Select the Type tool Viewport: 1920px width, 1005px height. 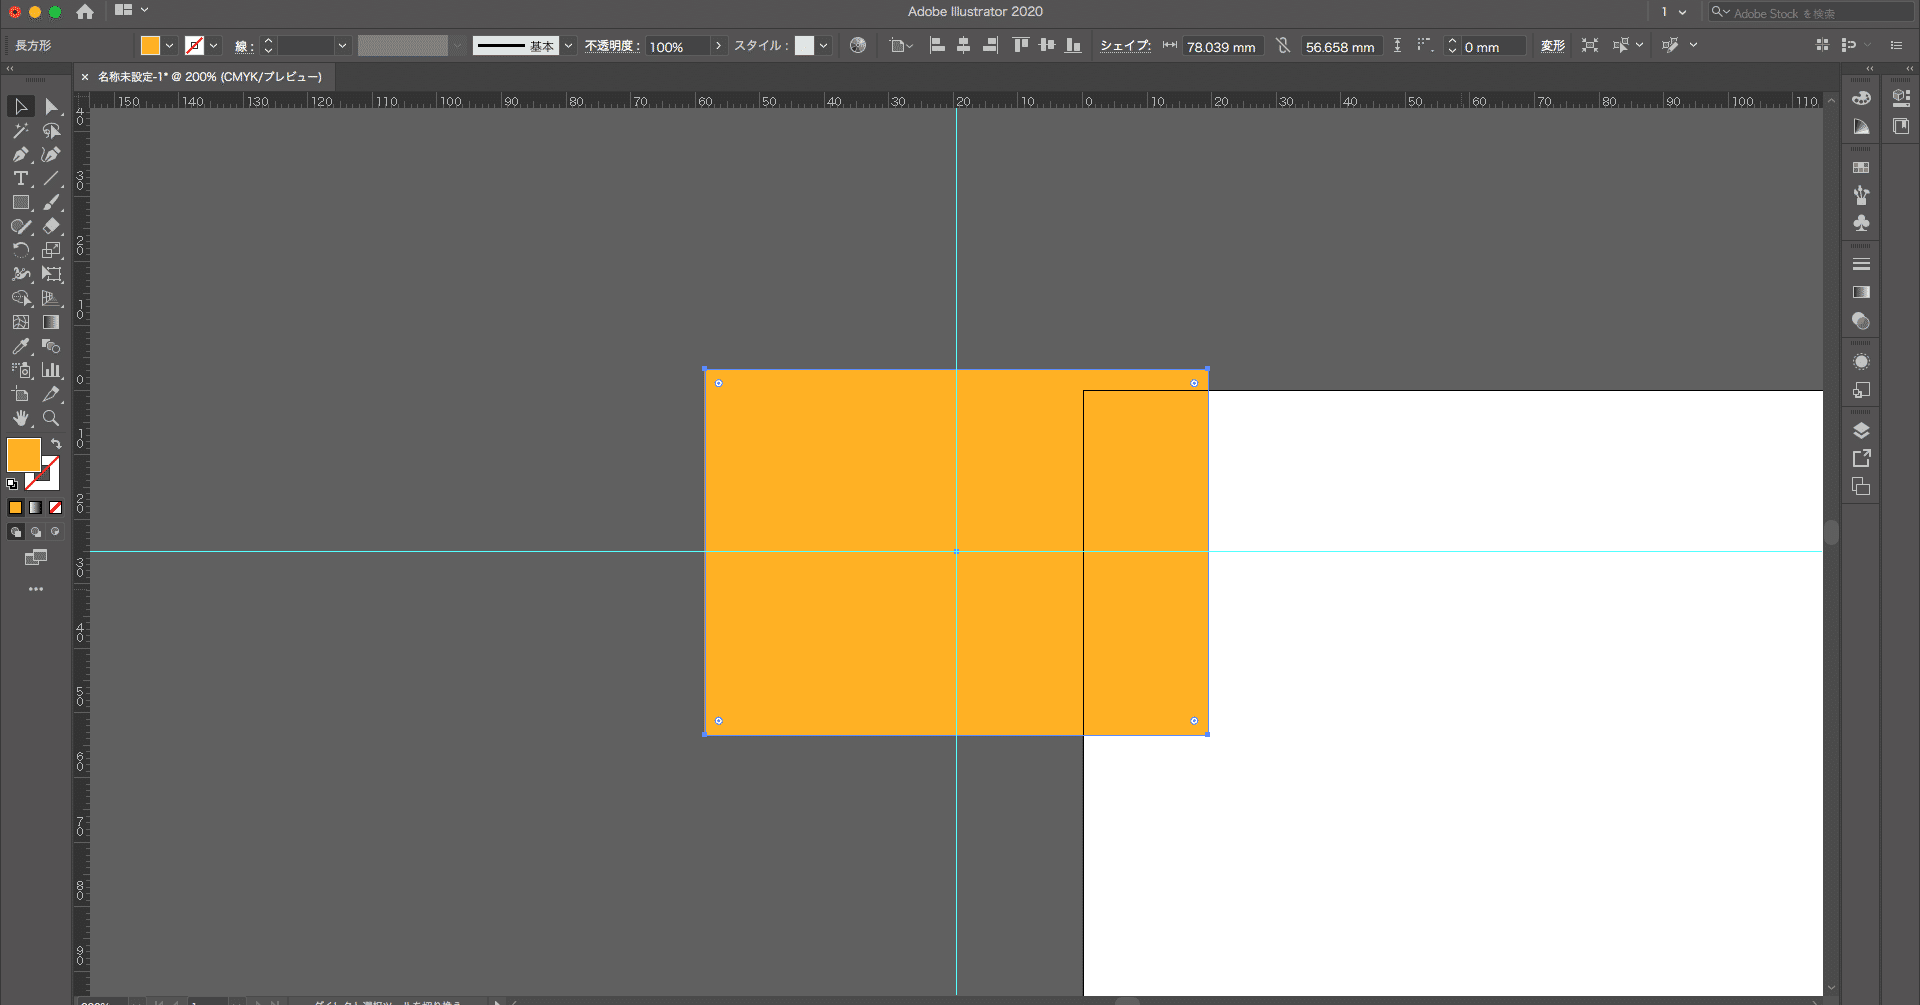[21, 178]
